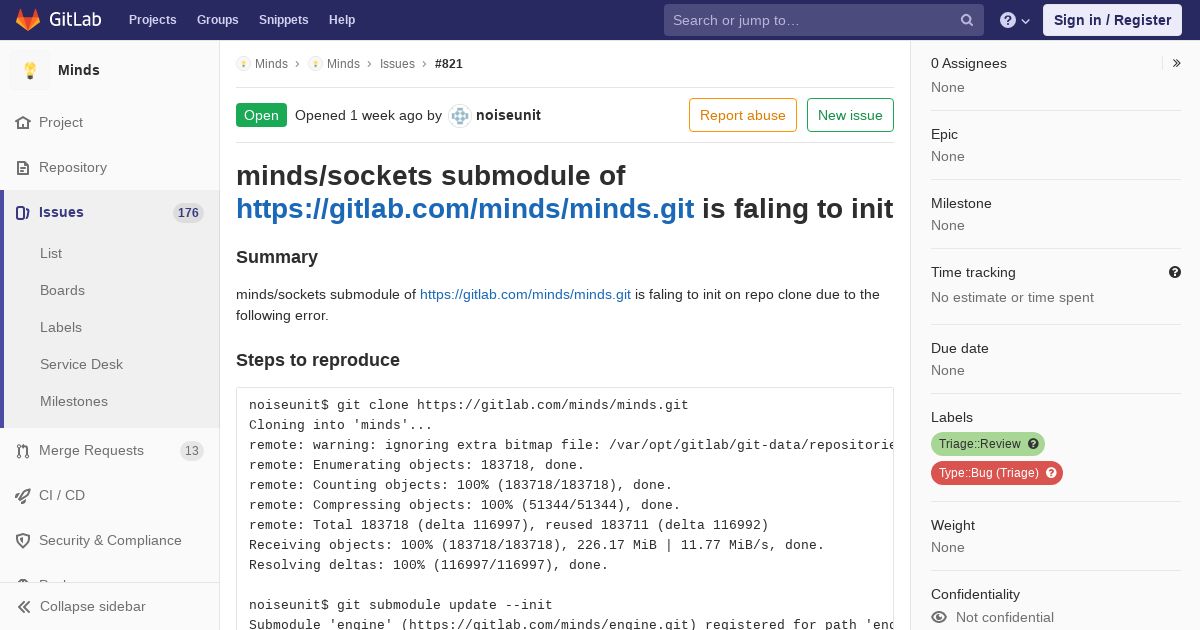
Task: Click the Summary heading
Action: [277, 257]
